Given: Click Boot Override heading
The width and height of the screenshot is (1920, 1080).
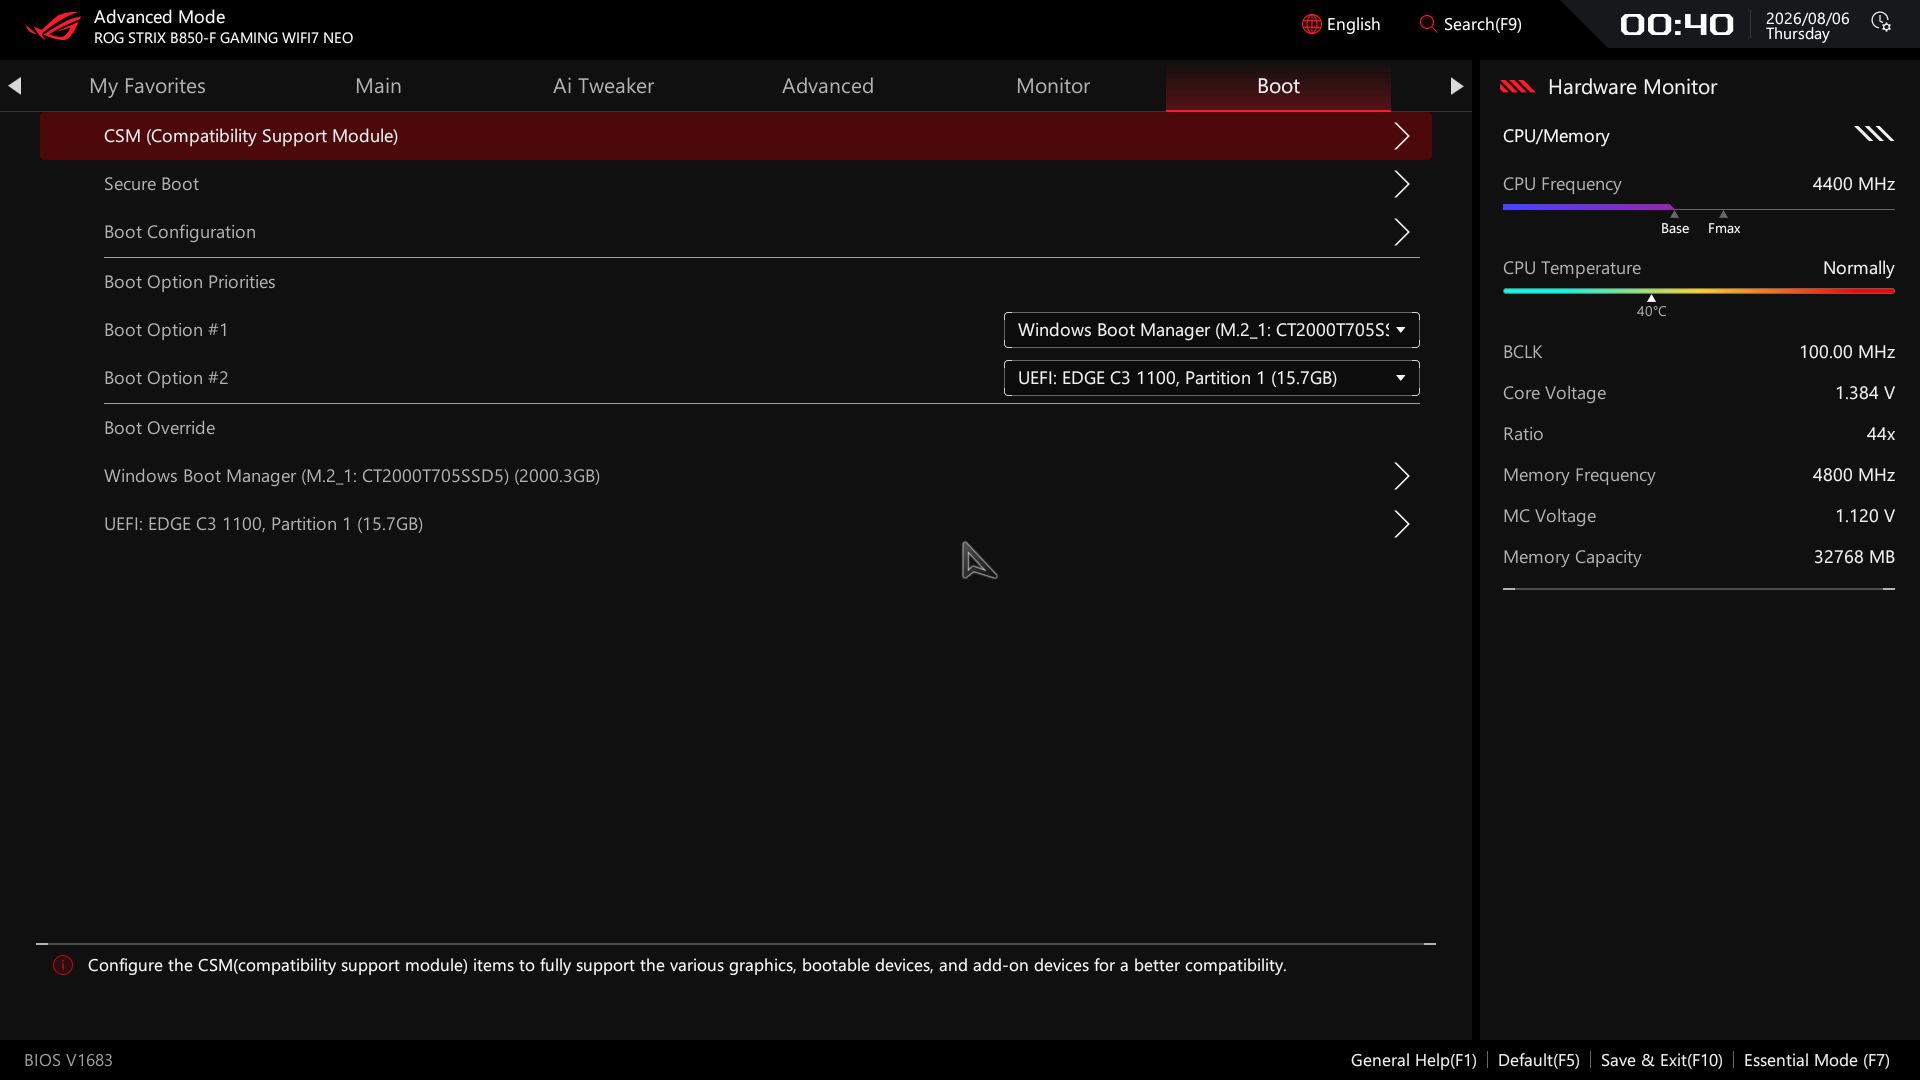Looking at the screenshot, I should point(159,428).
